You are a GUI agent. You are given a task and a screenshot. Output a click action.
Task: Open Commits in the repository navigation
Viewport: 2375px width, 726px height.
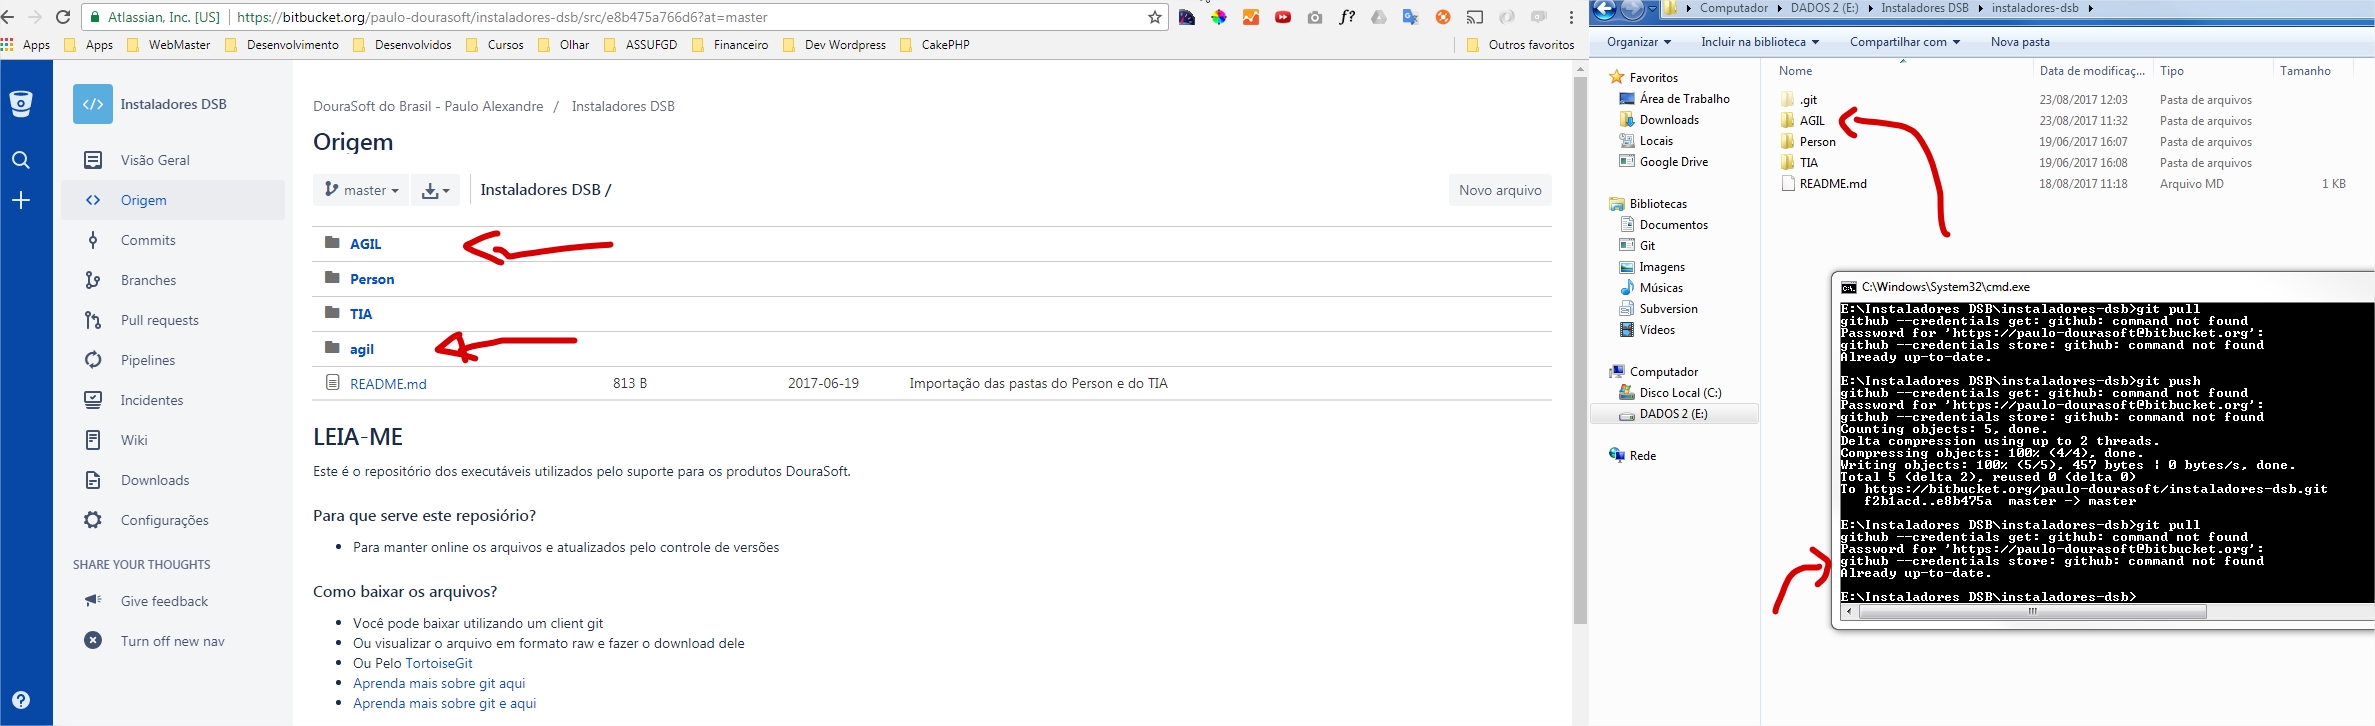[148, 240]
